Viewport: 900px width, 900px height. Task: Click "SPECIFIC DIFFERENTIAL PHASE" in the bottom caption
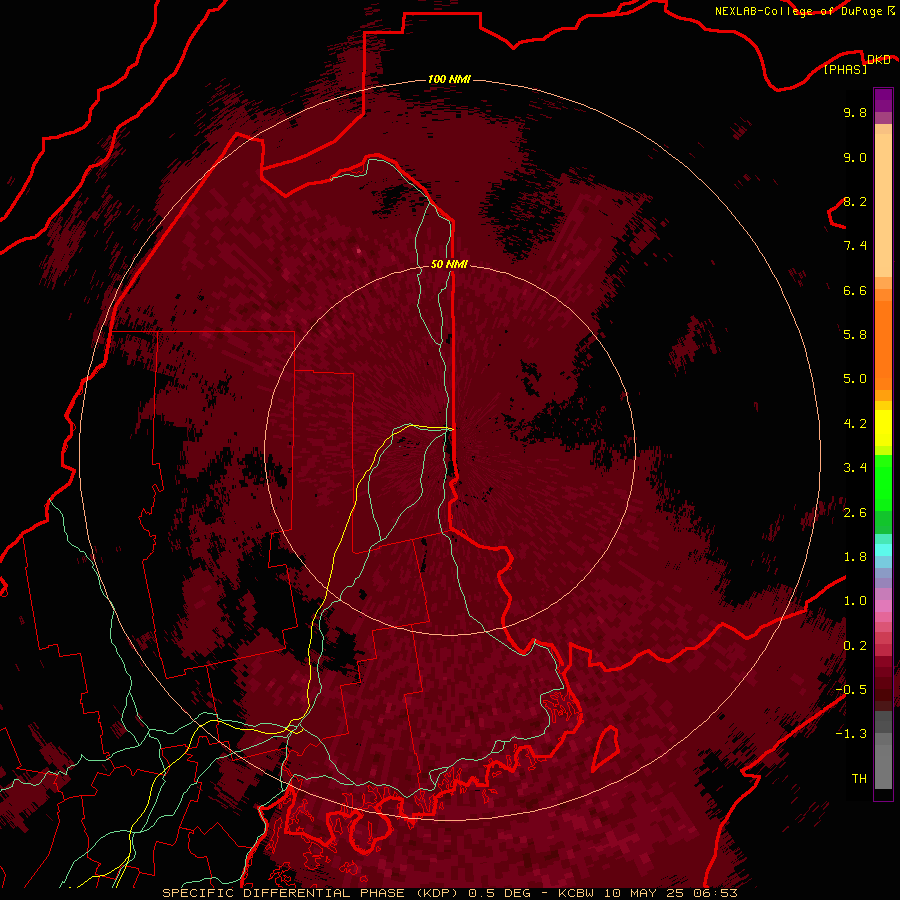tap(284, 893)
